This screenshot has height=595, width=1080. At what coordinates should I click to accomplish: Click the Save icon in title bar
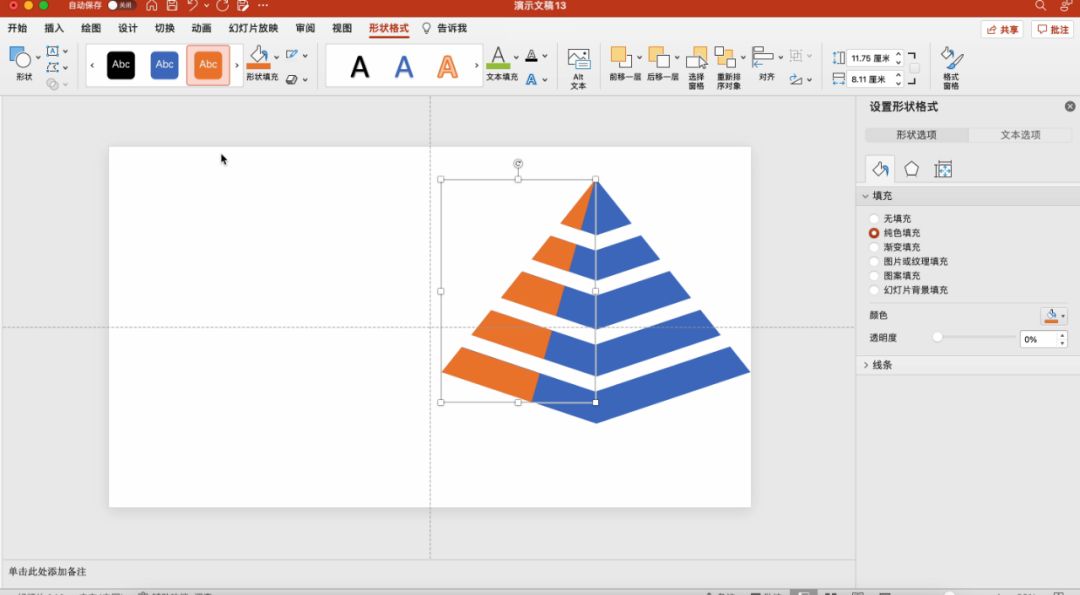coord(172,6)
